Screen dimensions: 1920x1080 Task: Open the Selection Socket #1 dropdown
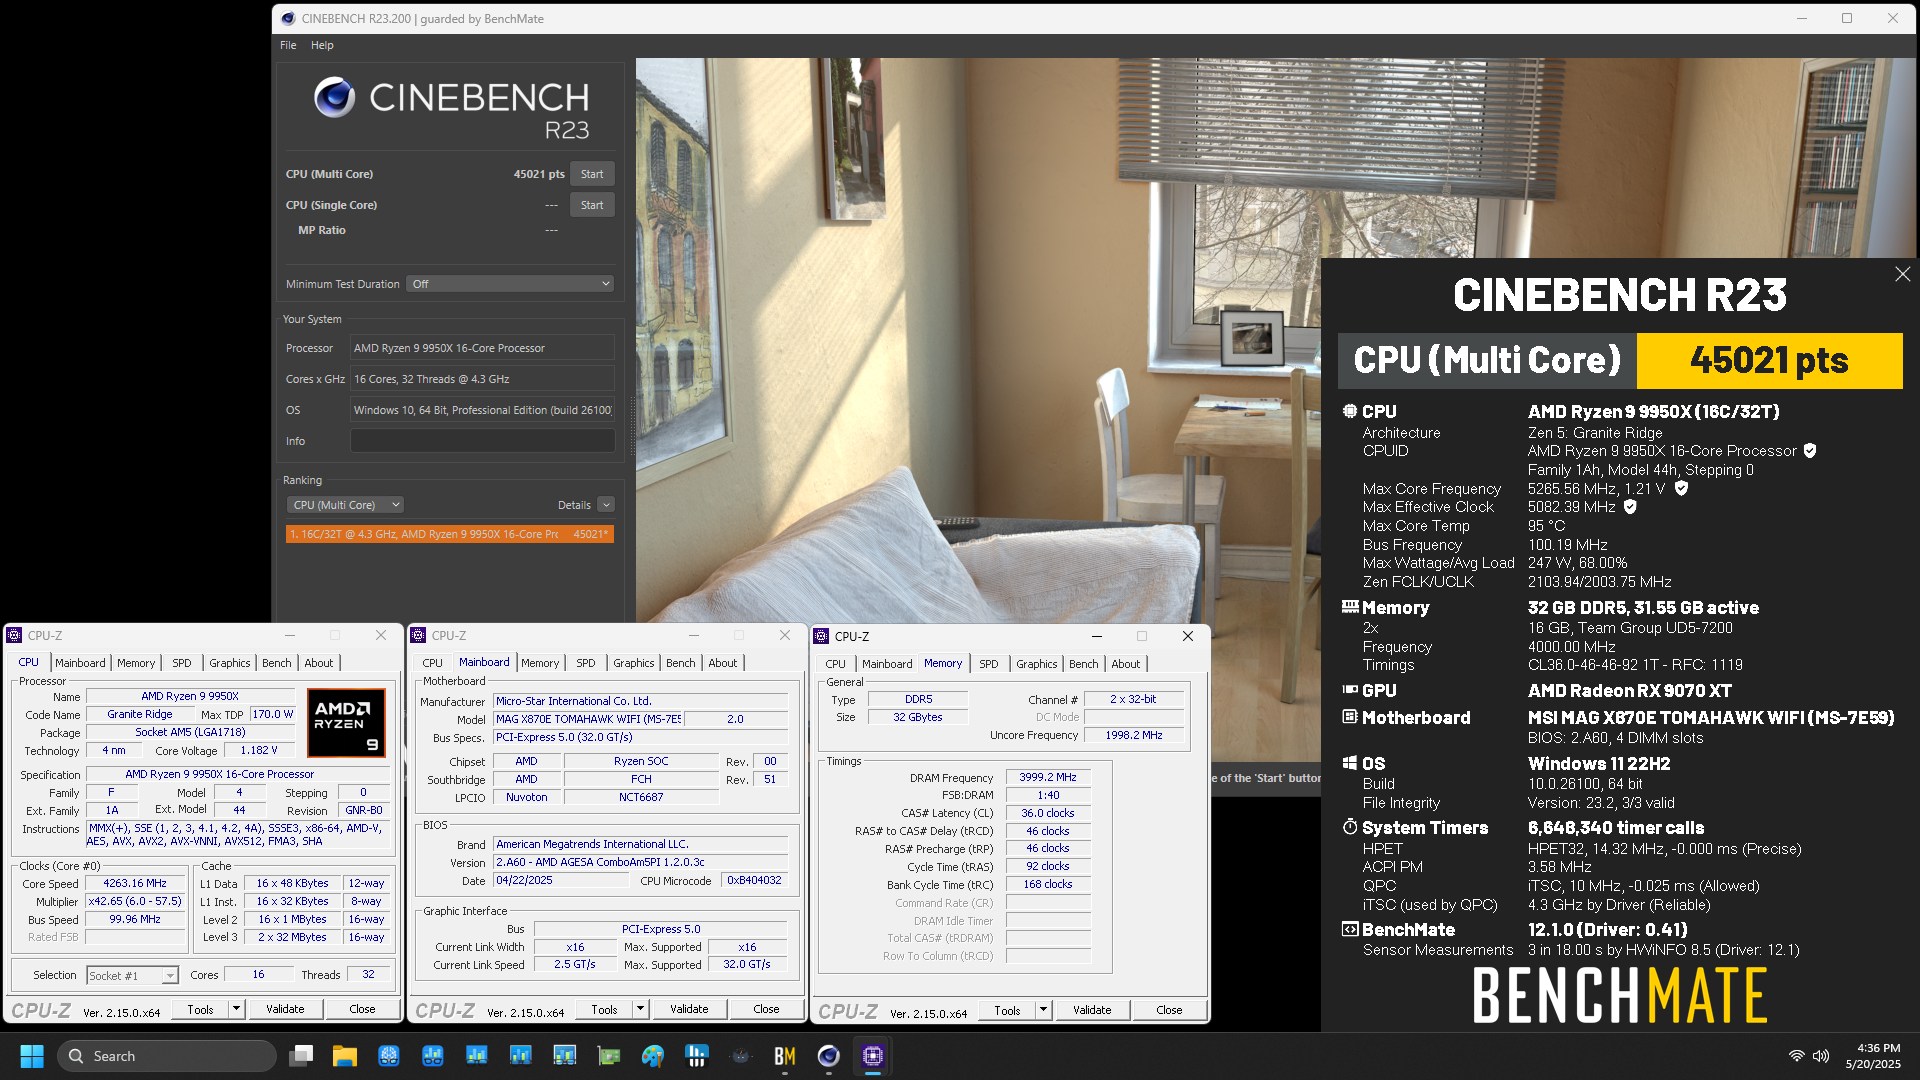click(132, 975)
